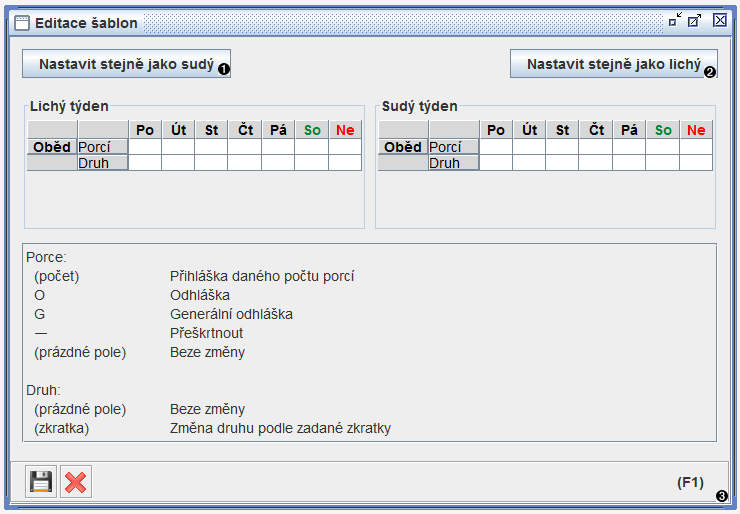The height and width of the screenshot is (514, 740).
Task: Close the Editace šablon window
Action: pos(719,20)
